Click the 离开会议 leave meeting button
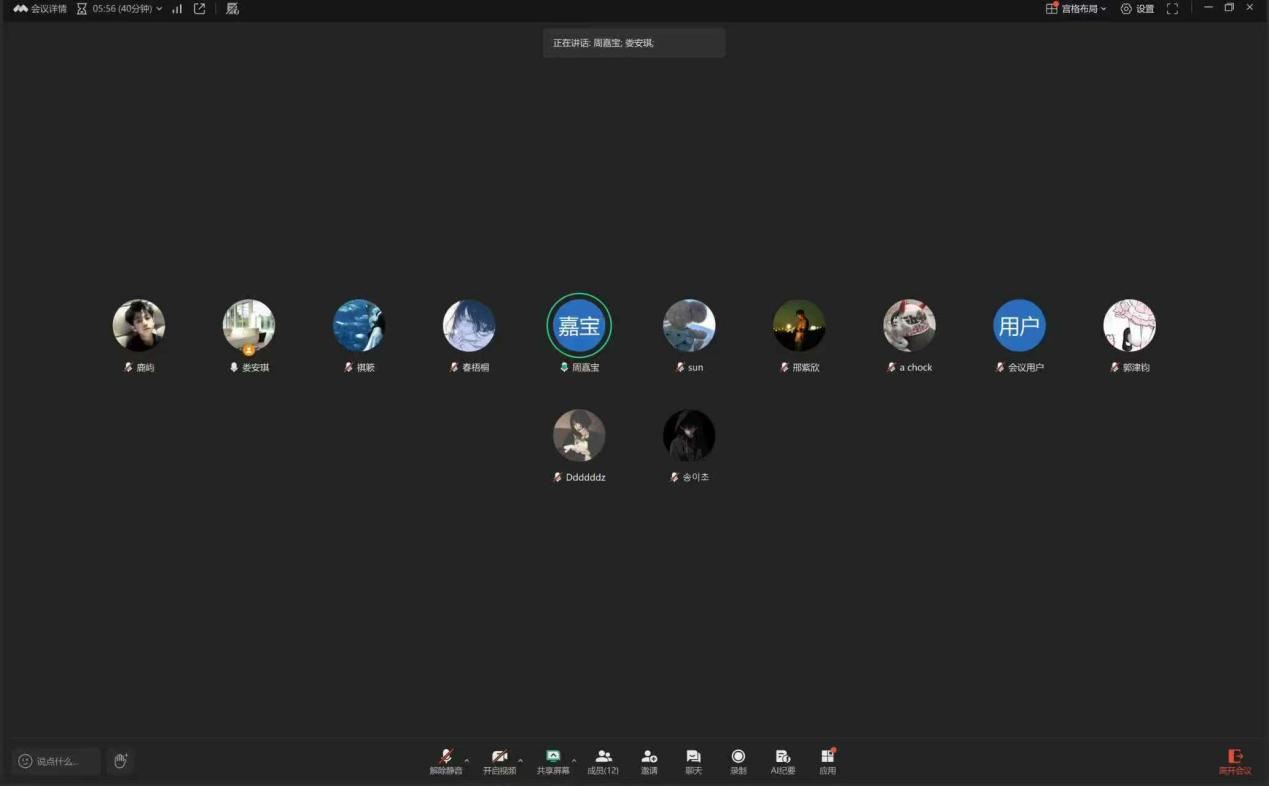 1235,762
